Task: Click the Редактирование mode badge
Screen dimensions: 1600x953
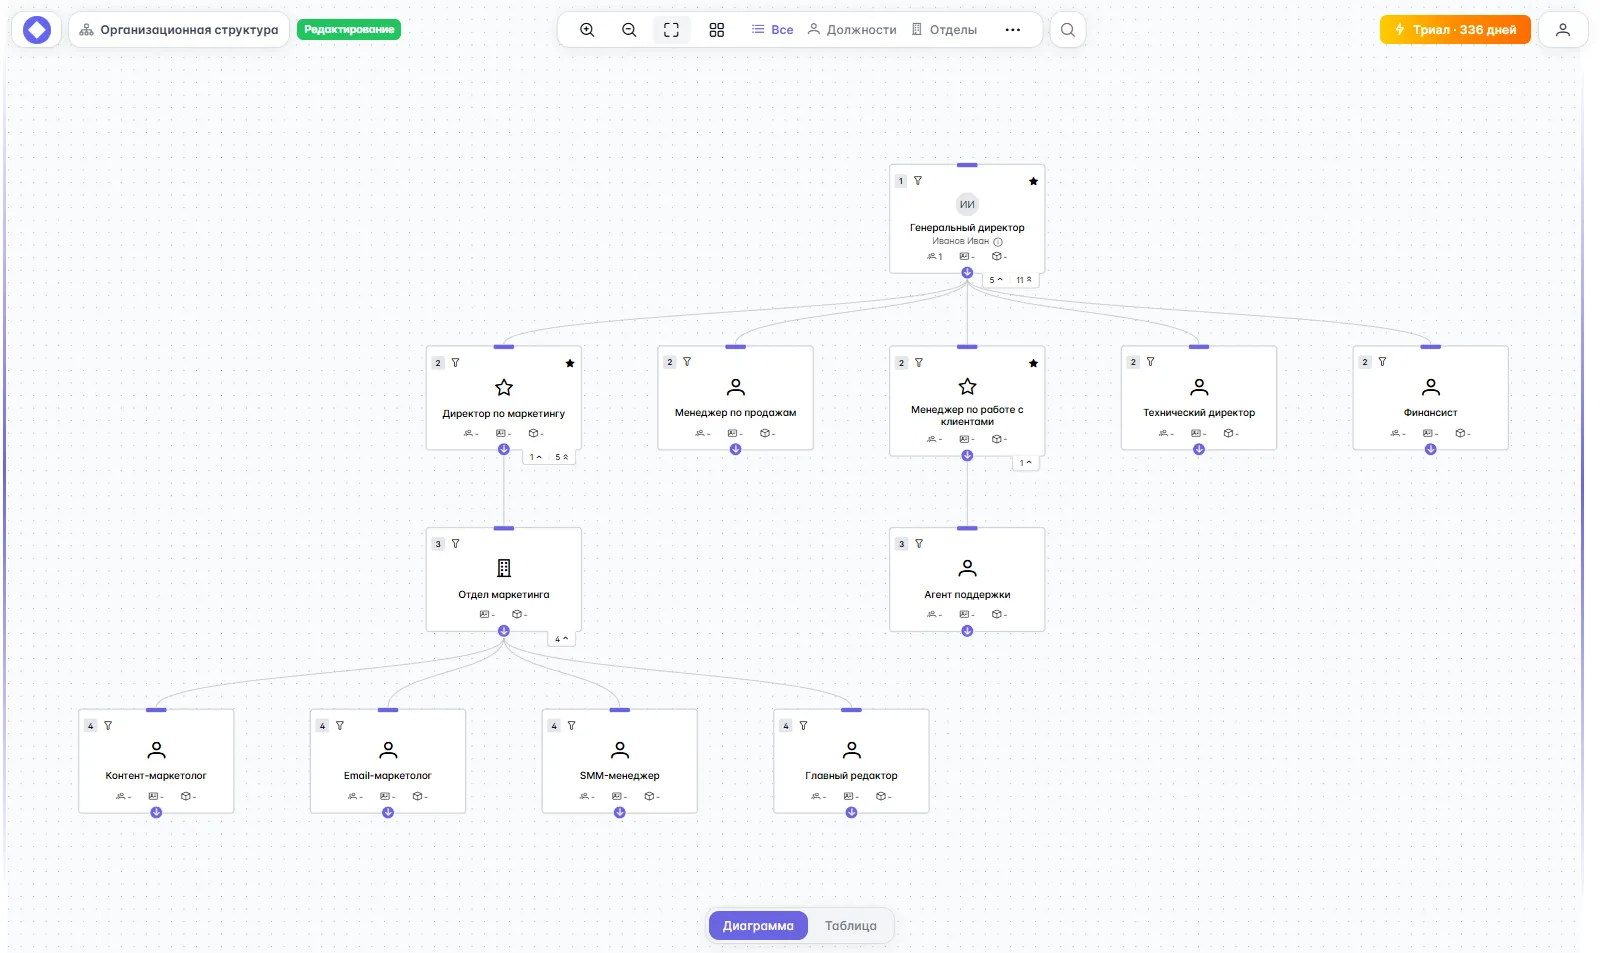Action: pyautogui.click(x=349, y=30)
